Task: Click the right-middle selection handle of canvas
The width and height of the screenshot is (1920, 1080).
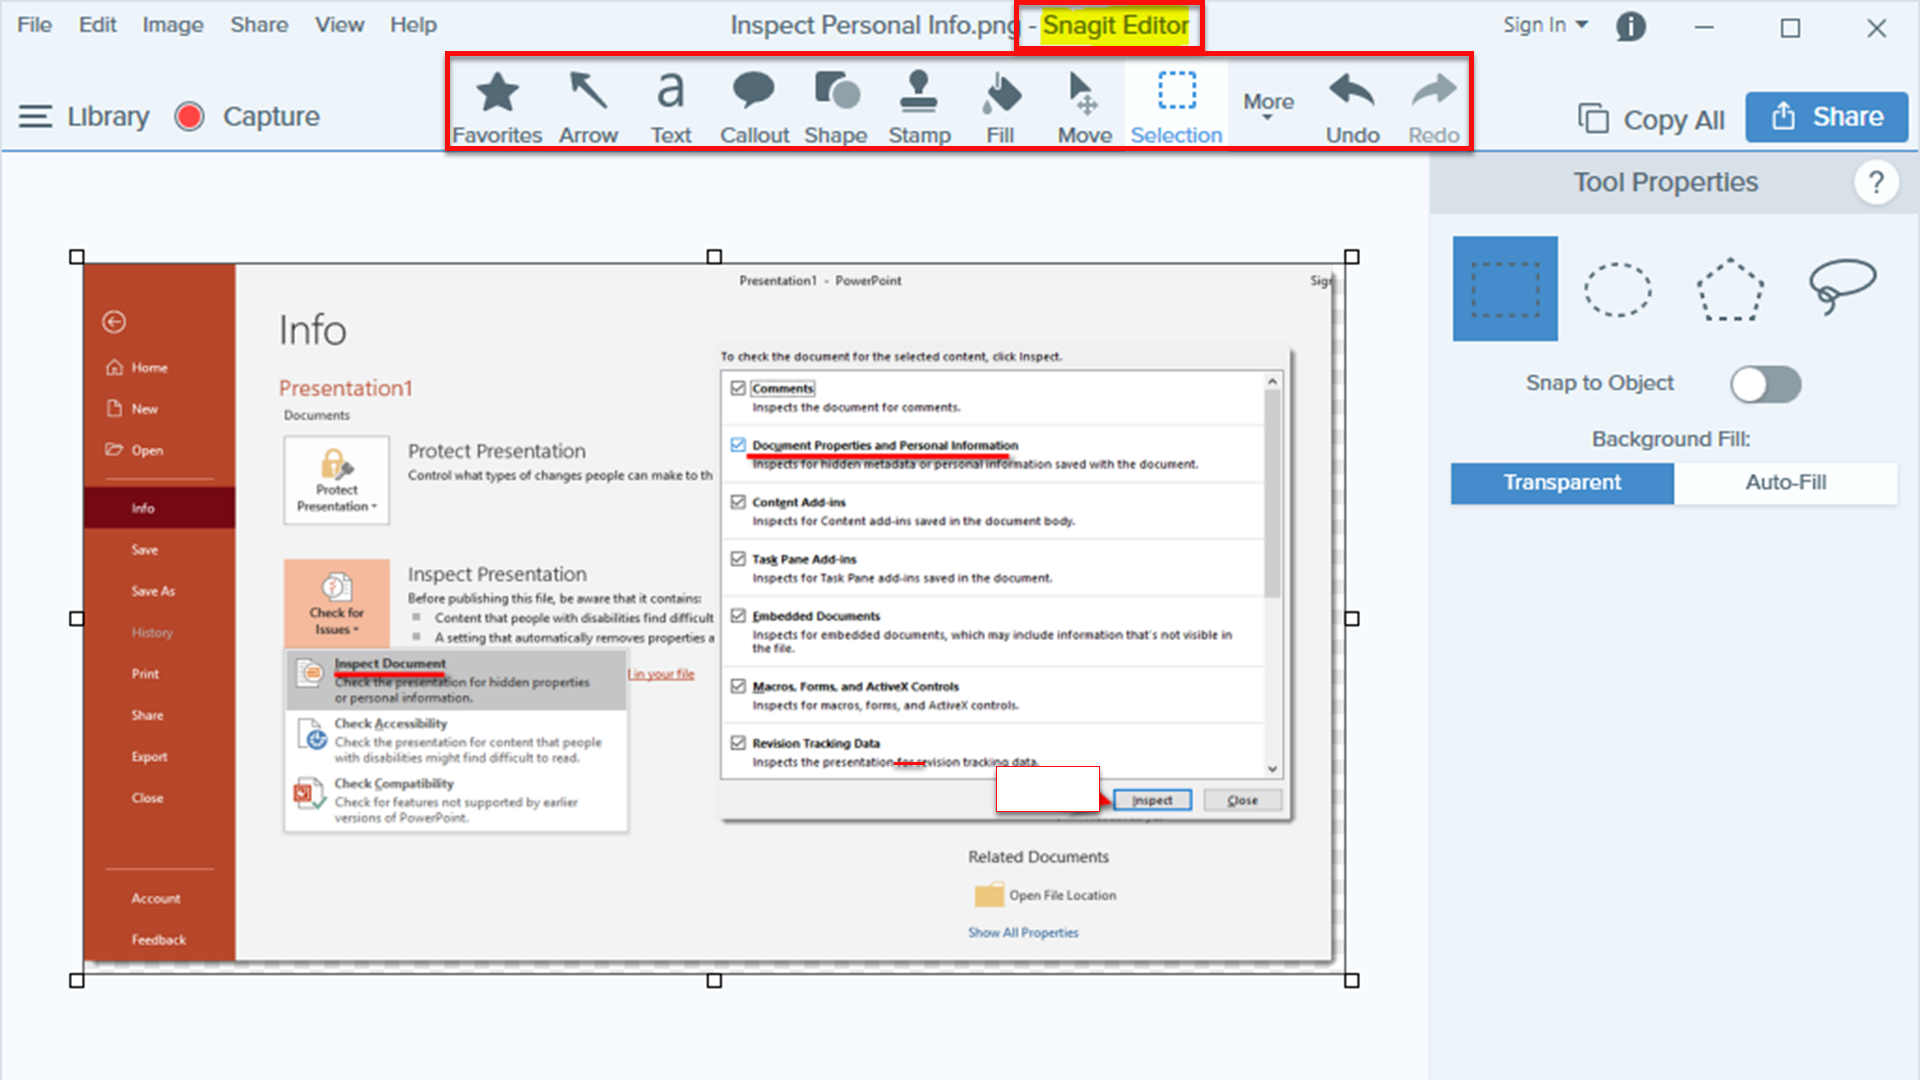Action: pos(1352,619)
